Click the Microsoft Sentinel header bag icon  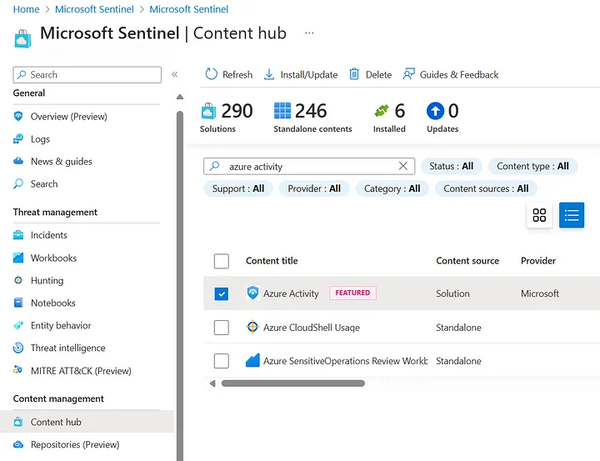[x=23, y=39]
